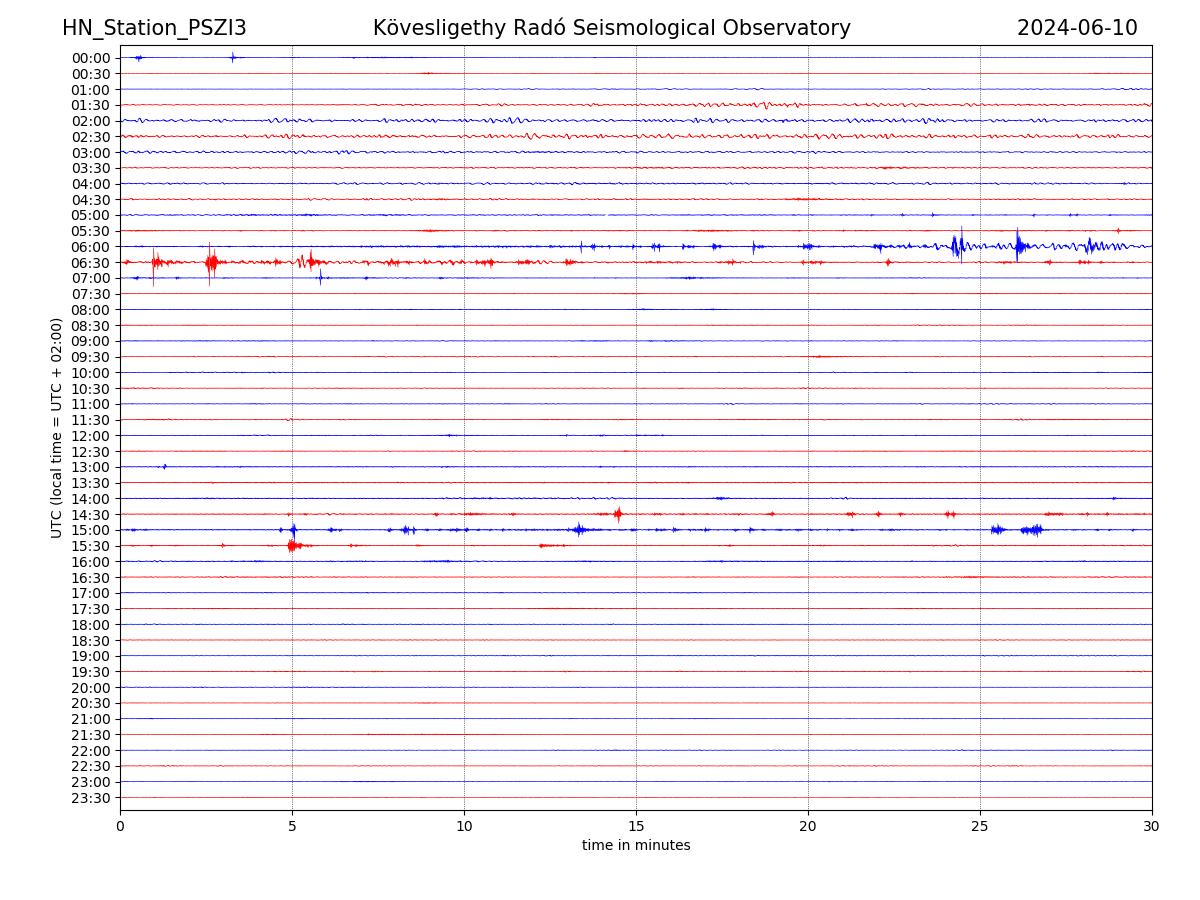The height and width of the screenshot is (900, 1200).
Task: Click the 2024-06-10 date label
Action: [x=1077, y=28]
